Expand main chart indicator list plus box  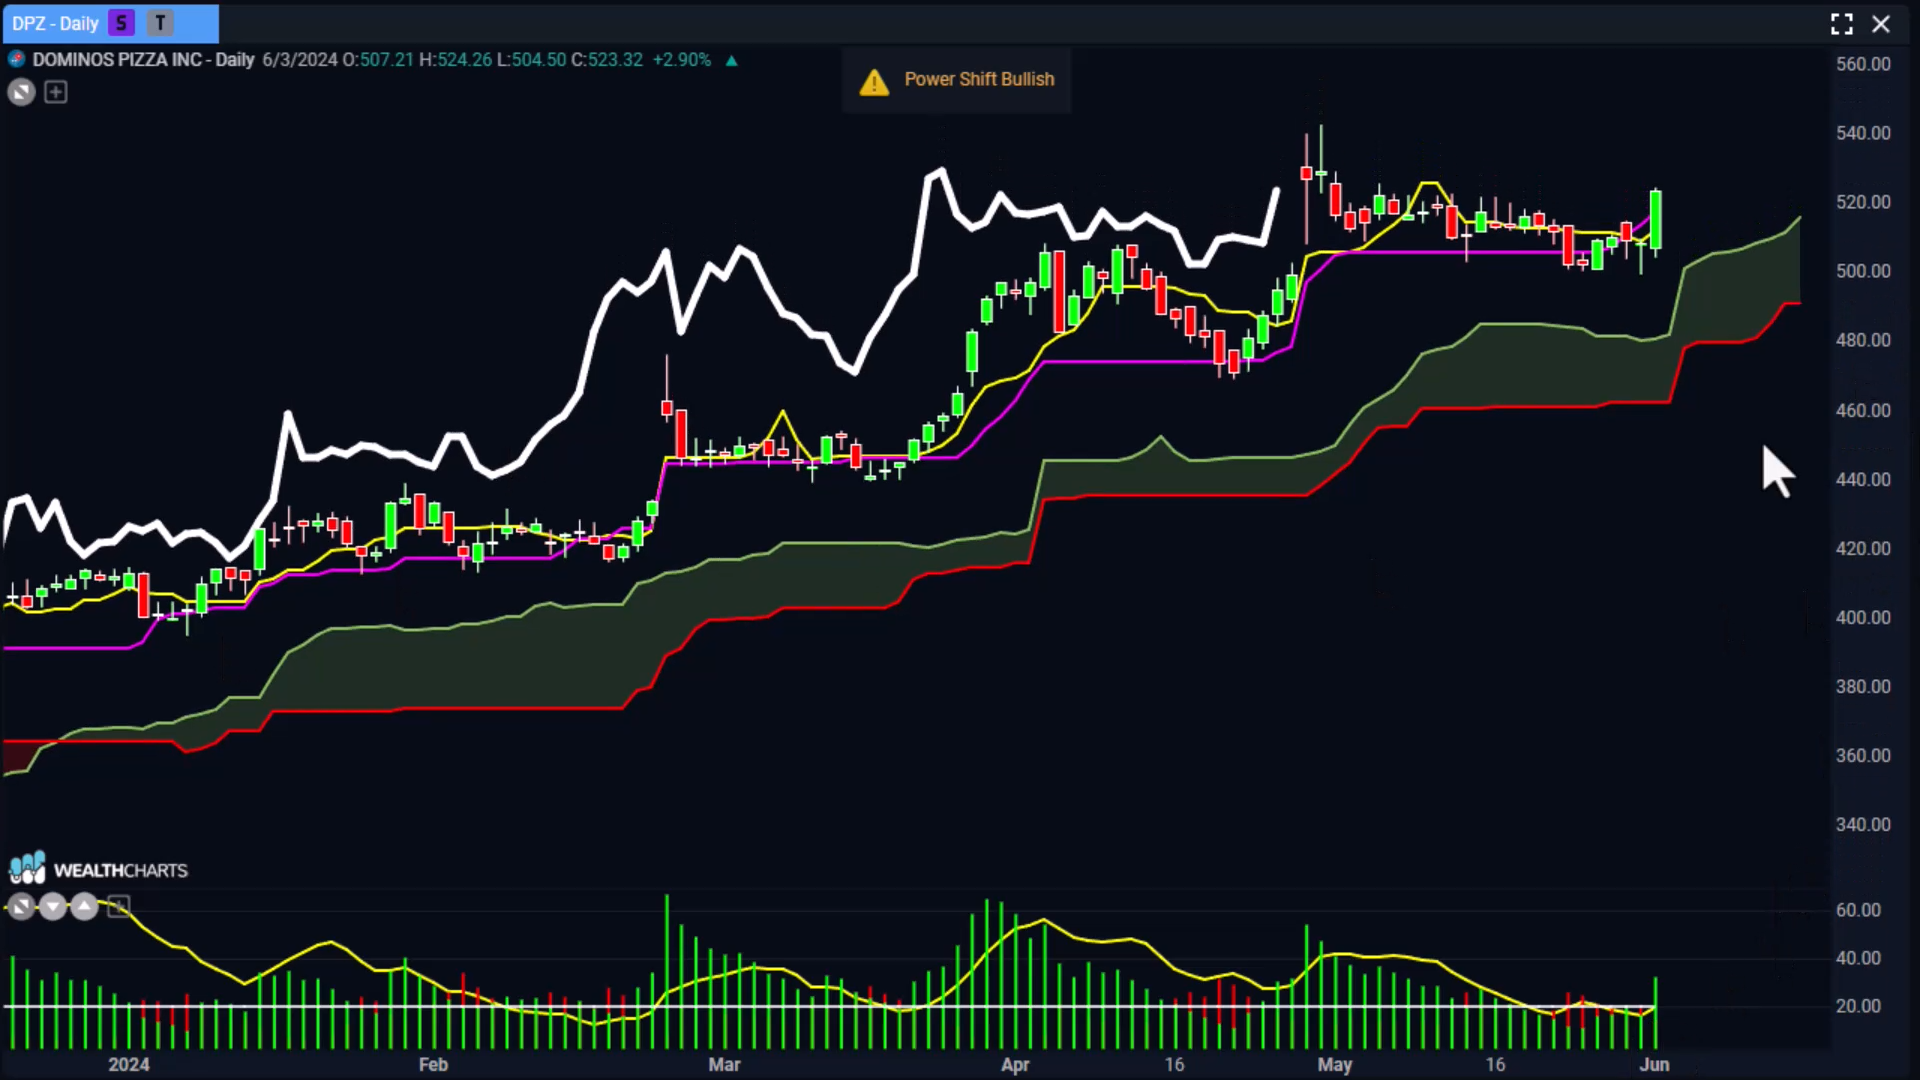coord(56,92)
